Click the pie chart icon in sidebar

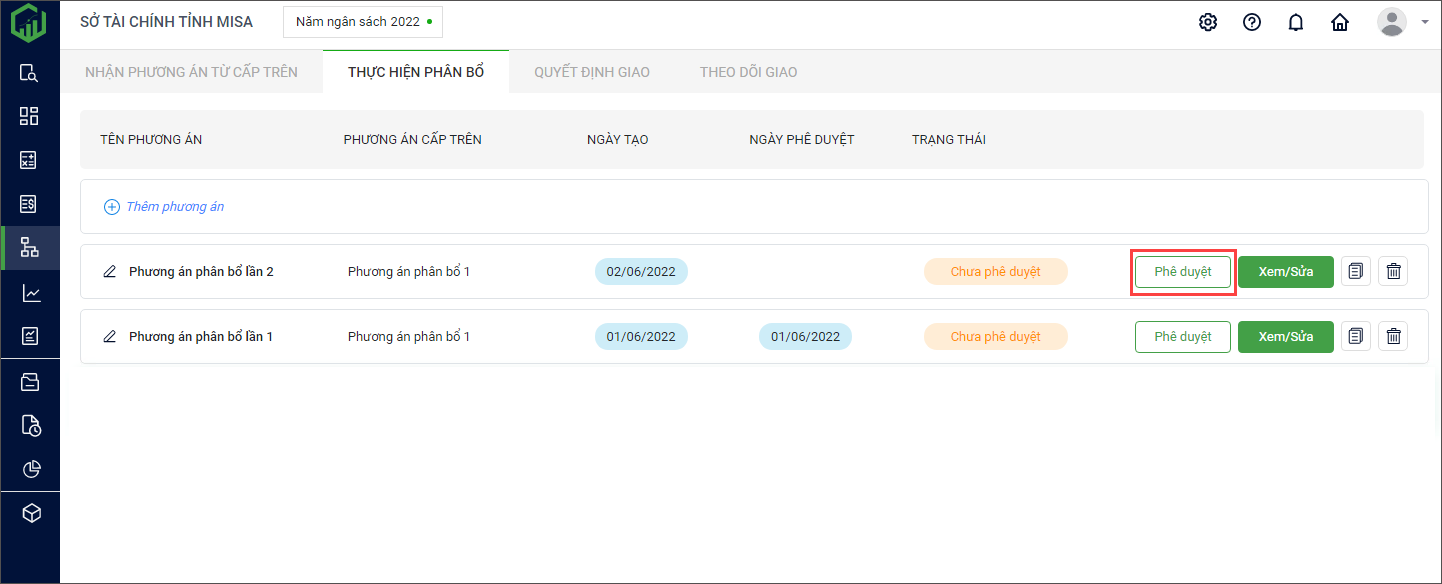(30, 469)
